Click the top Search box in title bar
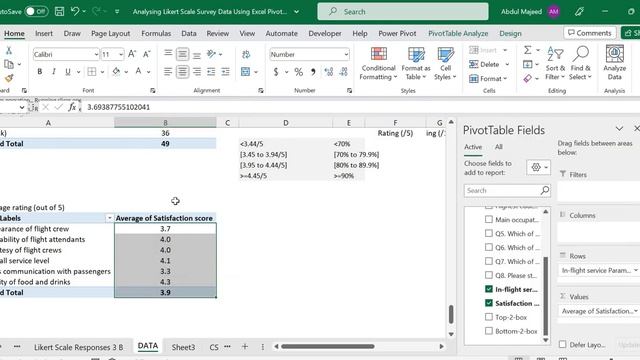This screenshot has width=640, height=360. [402, 11]
